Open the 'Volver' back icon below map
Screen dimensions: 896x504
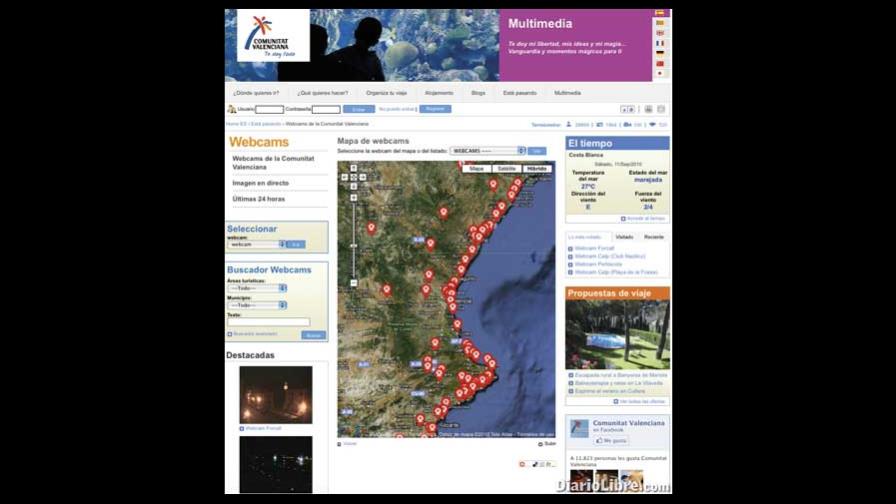(339, 444)
